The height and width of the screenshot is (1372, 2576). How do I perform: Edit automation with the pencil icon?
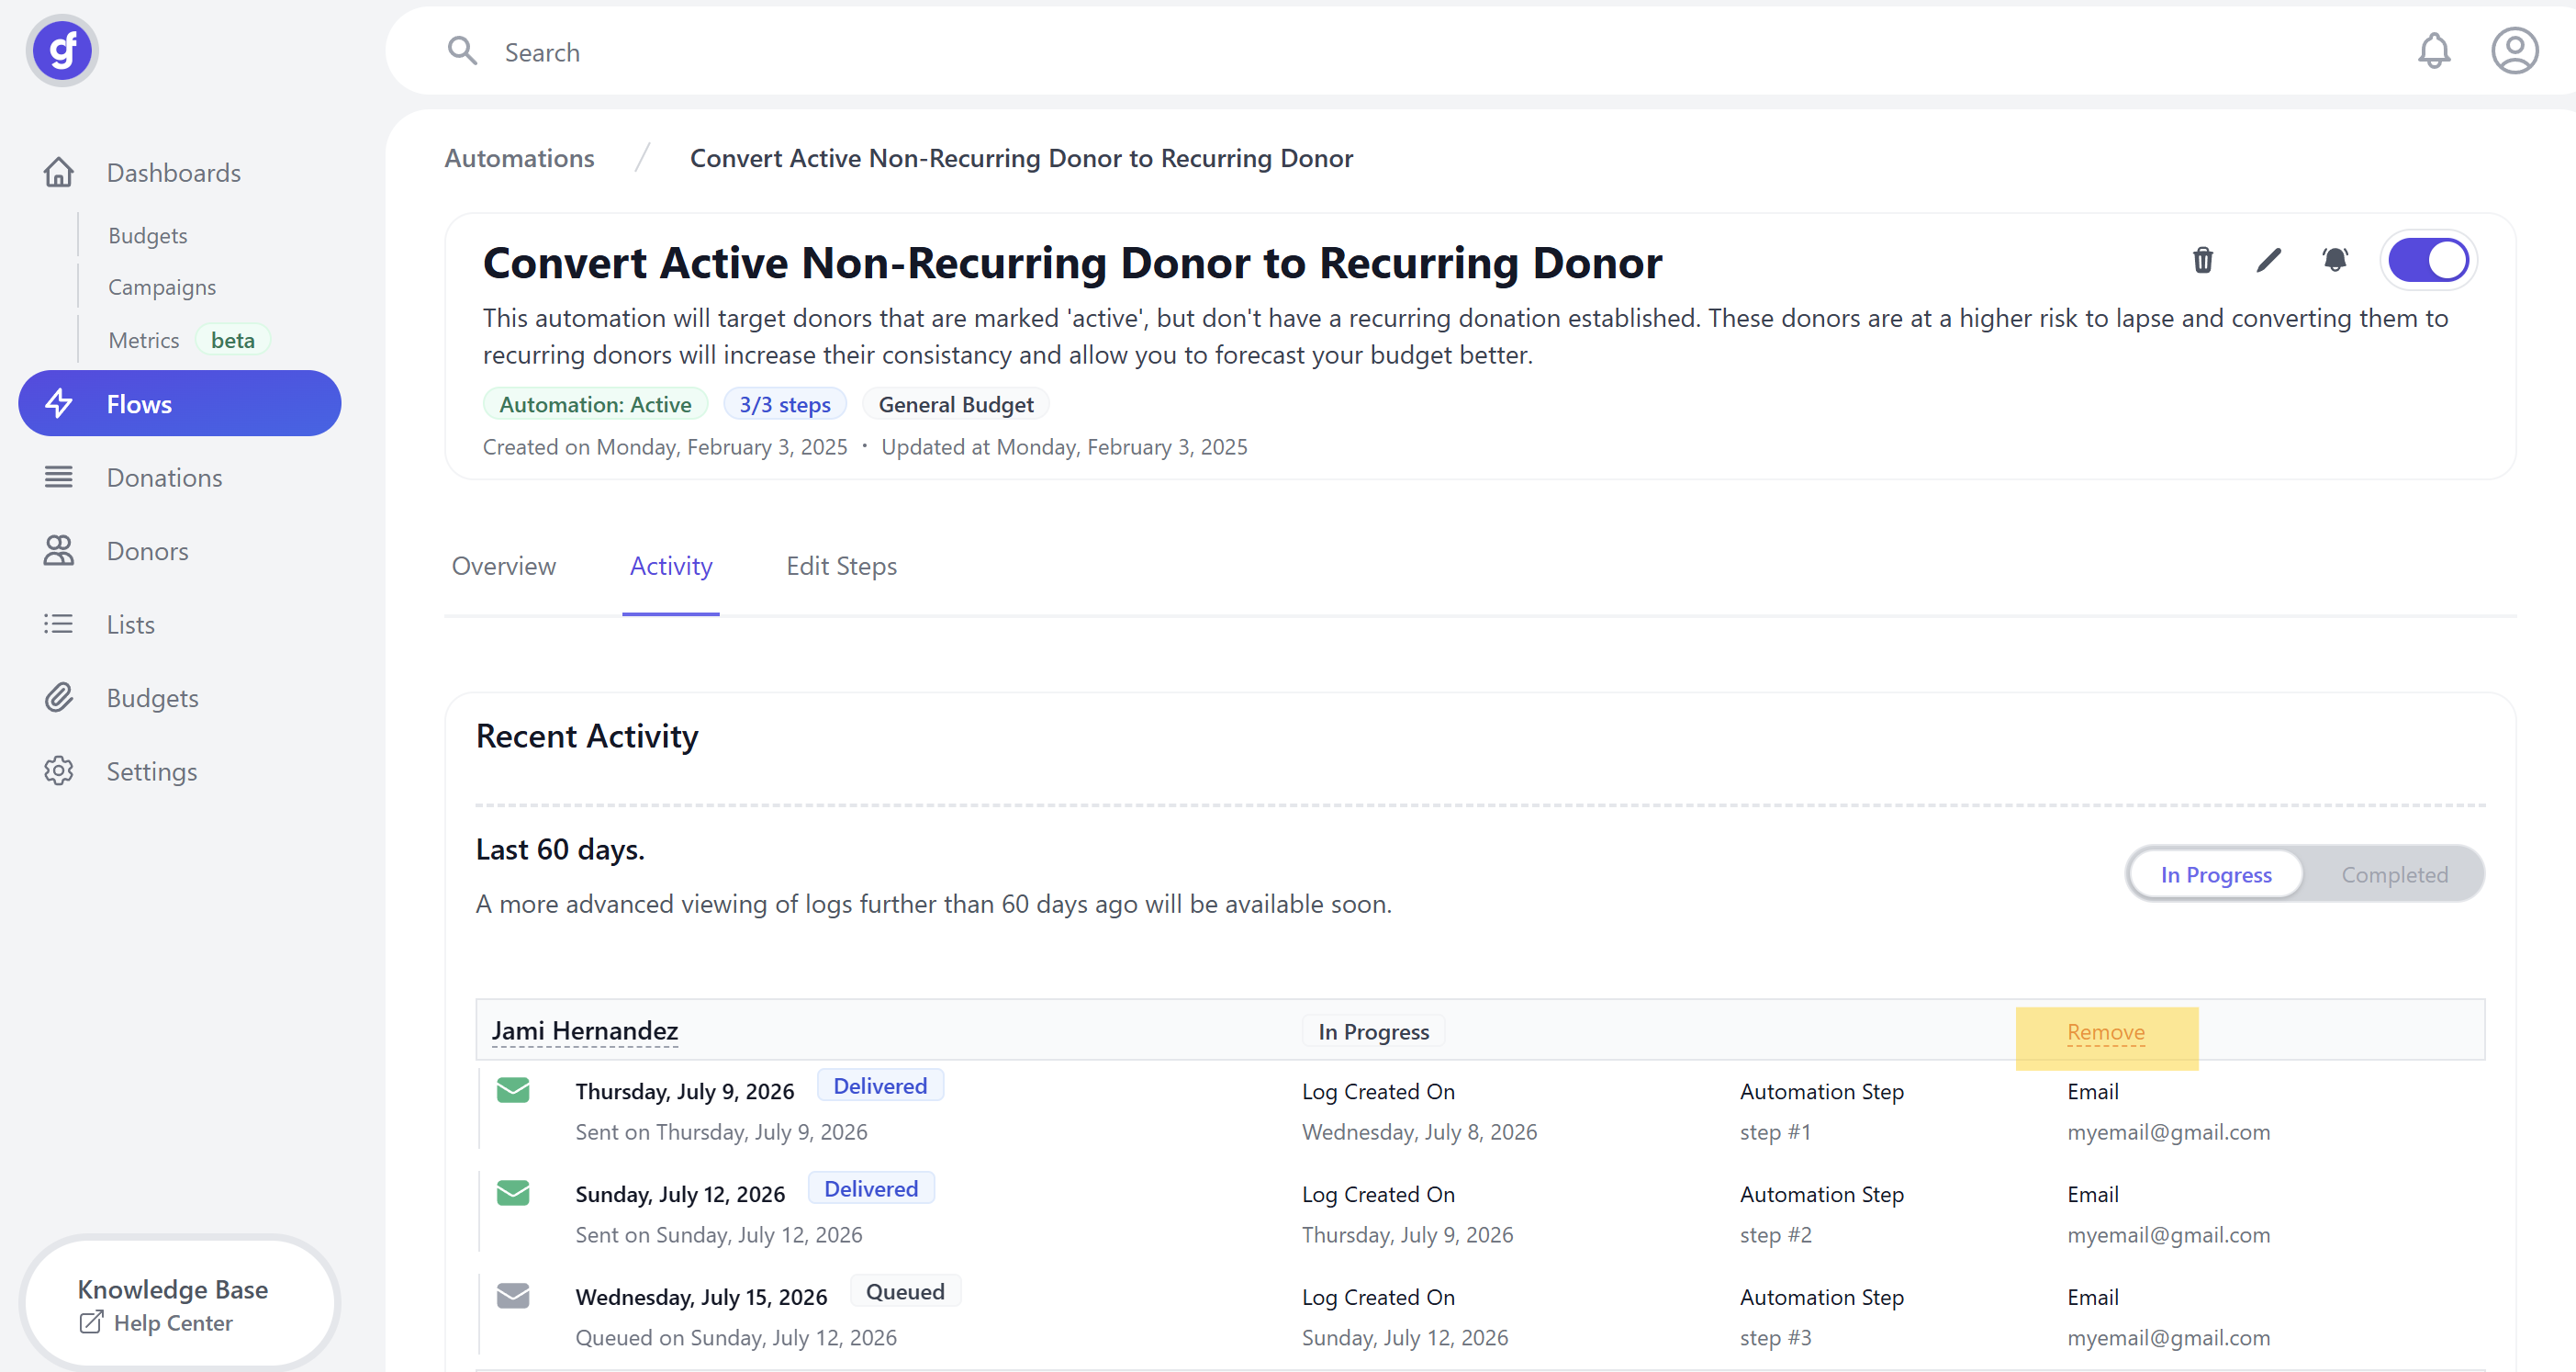2269,261
